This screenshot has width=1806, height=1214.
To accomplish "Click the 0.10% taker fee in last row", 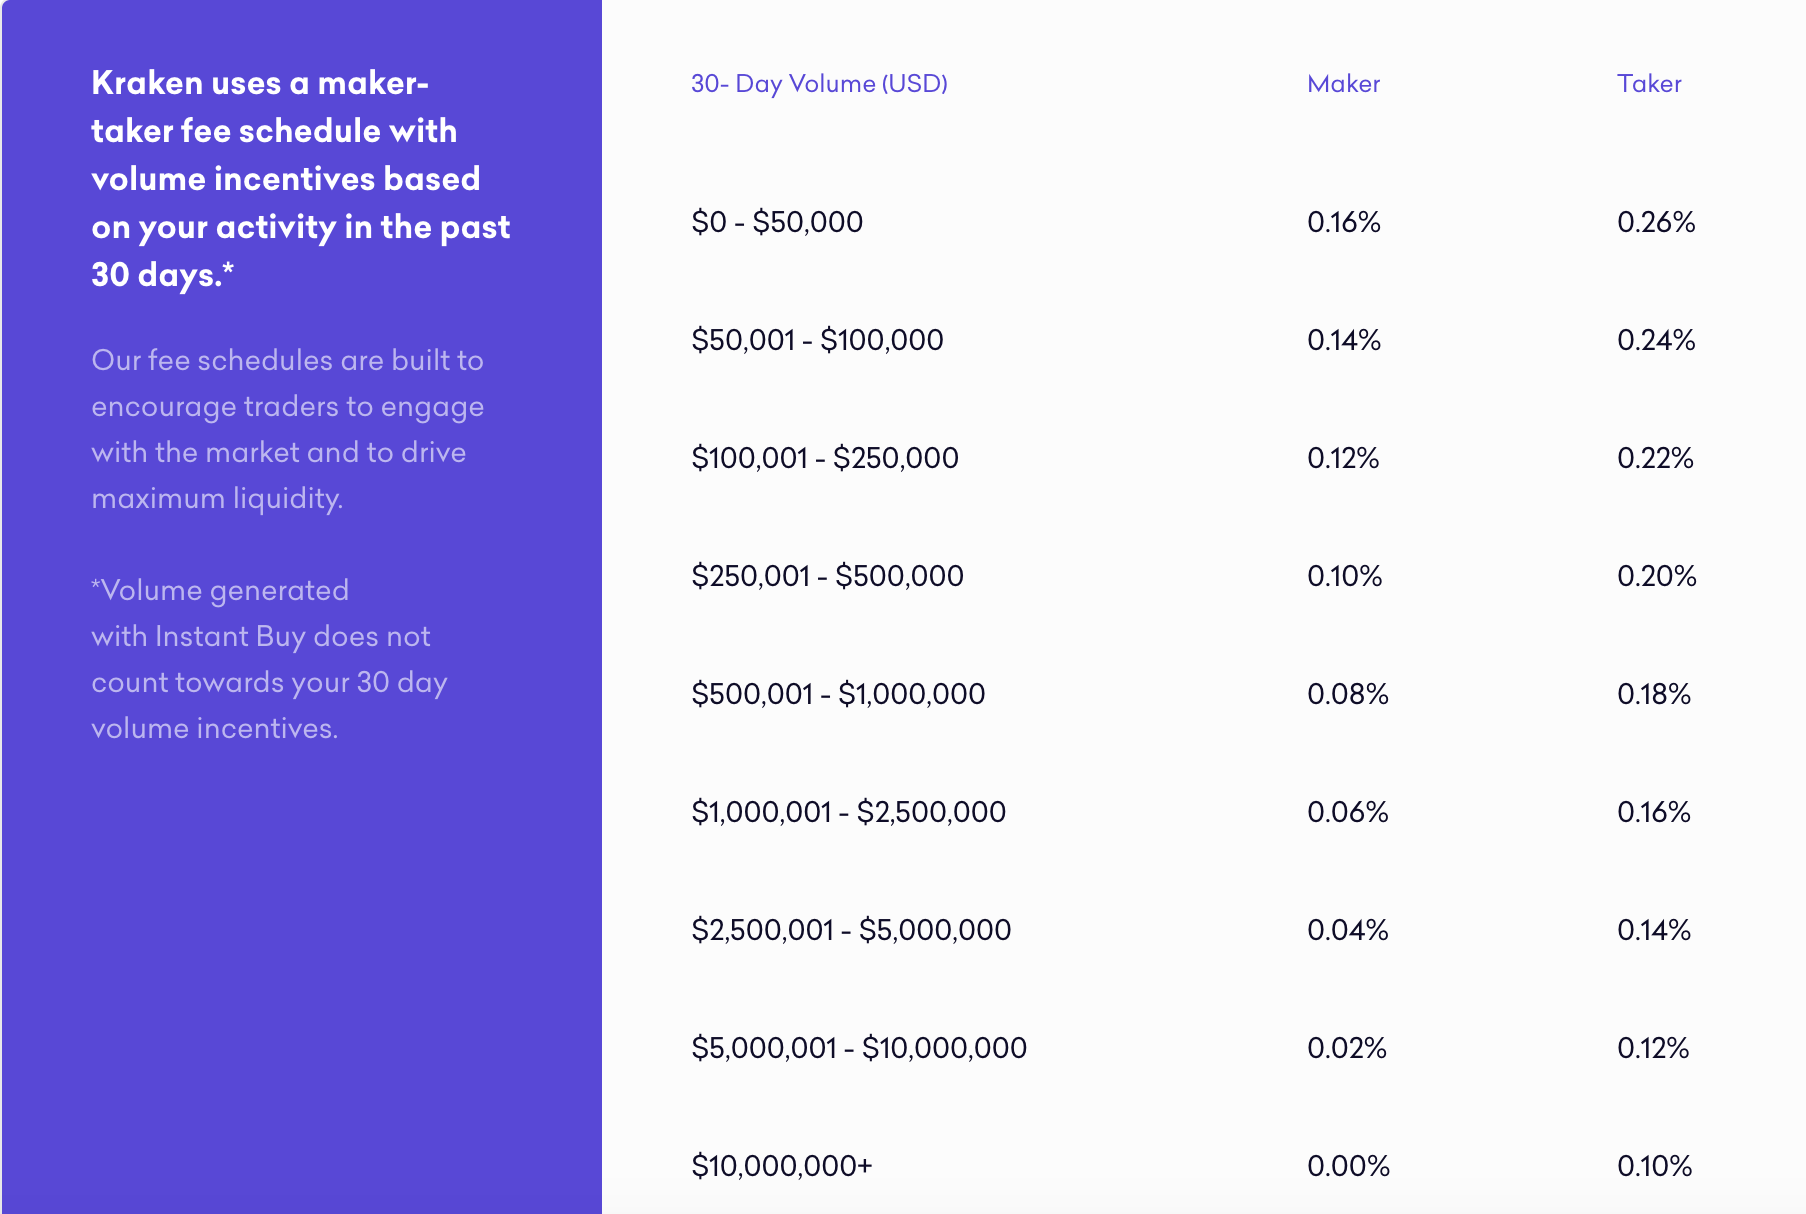I will tap(1654, 1166).
